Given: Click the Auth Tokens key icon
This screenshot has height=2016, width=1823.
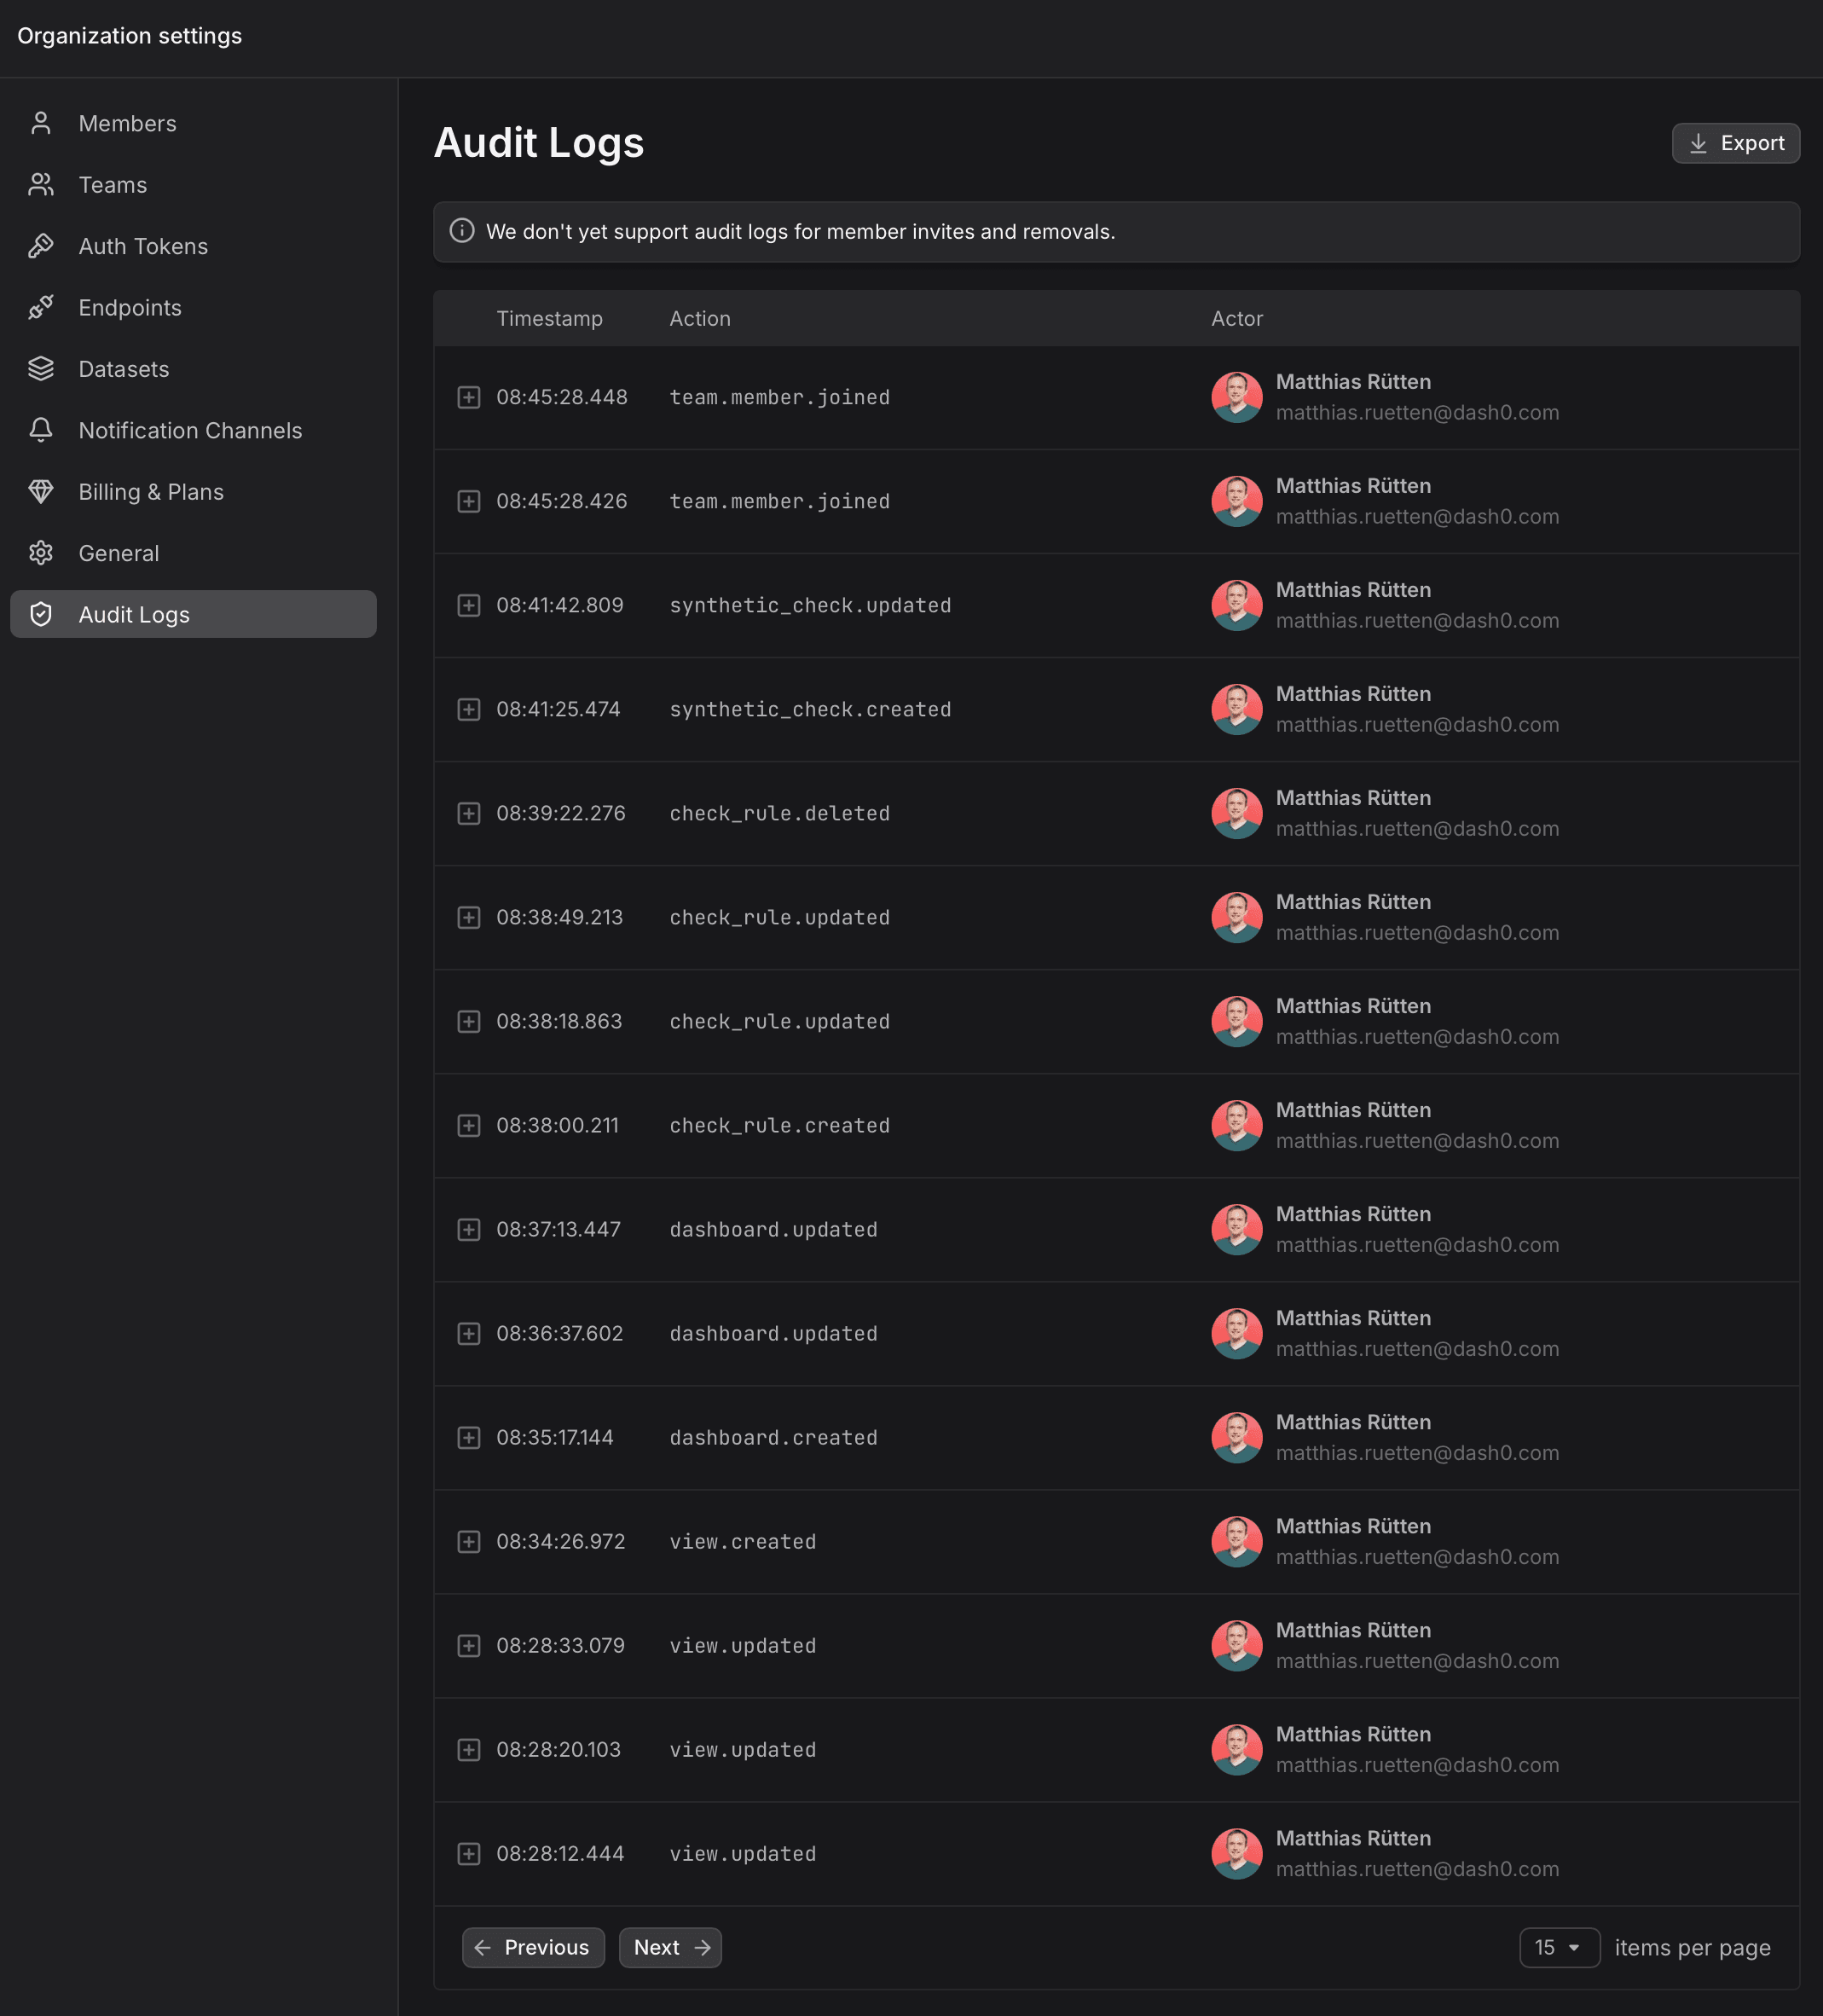Looking at the screenshot, I should tap(41, 246).
